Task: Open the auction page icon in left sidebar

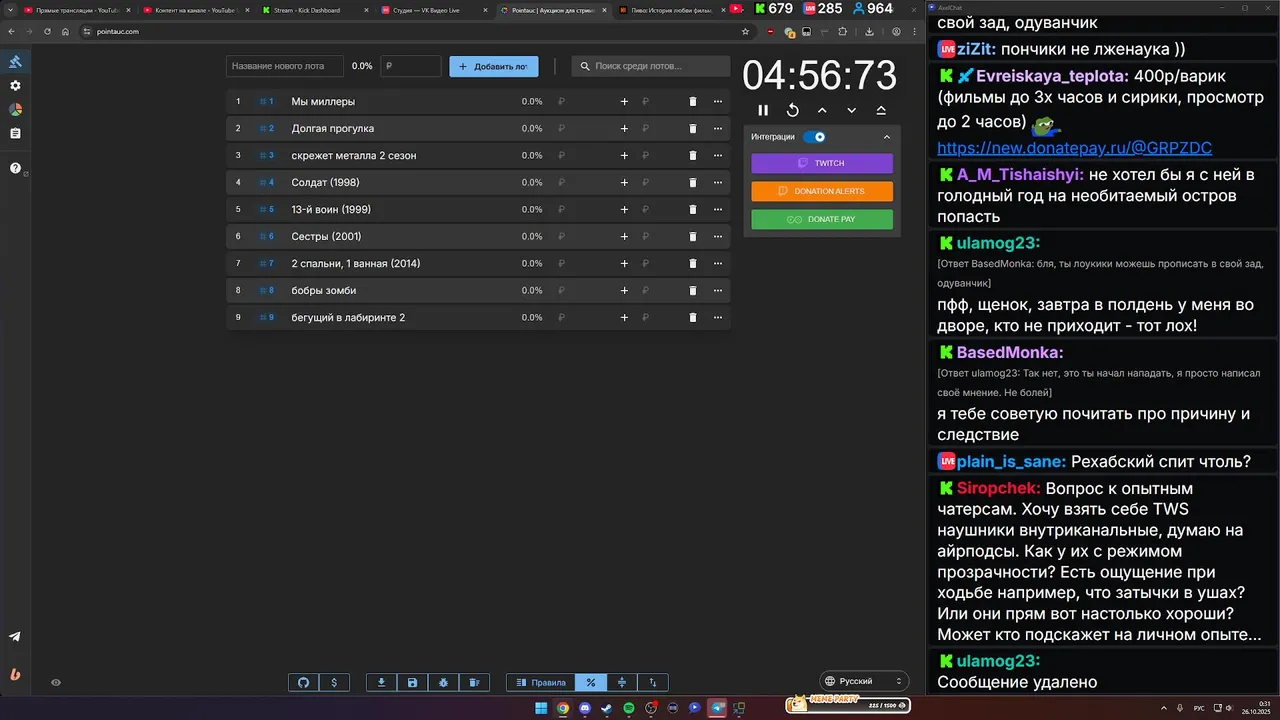Action: (x=15, y=61)
